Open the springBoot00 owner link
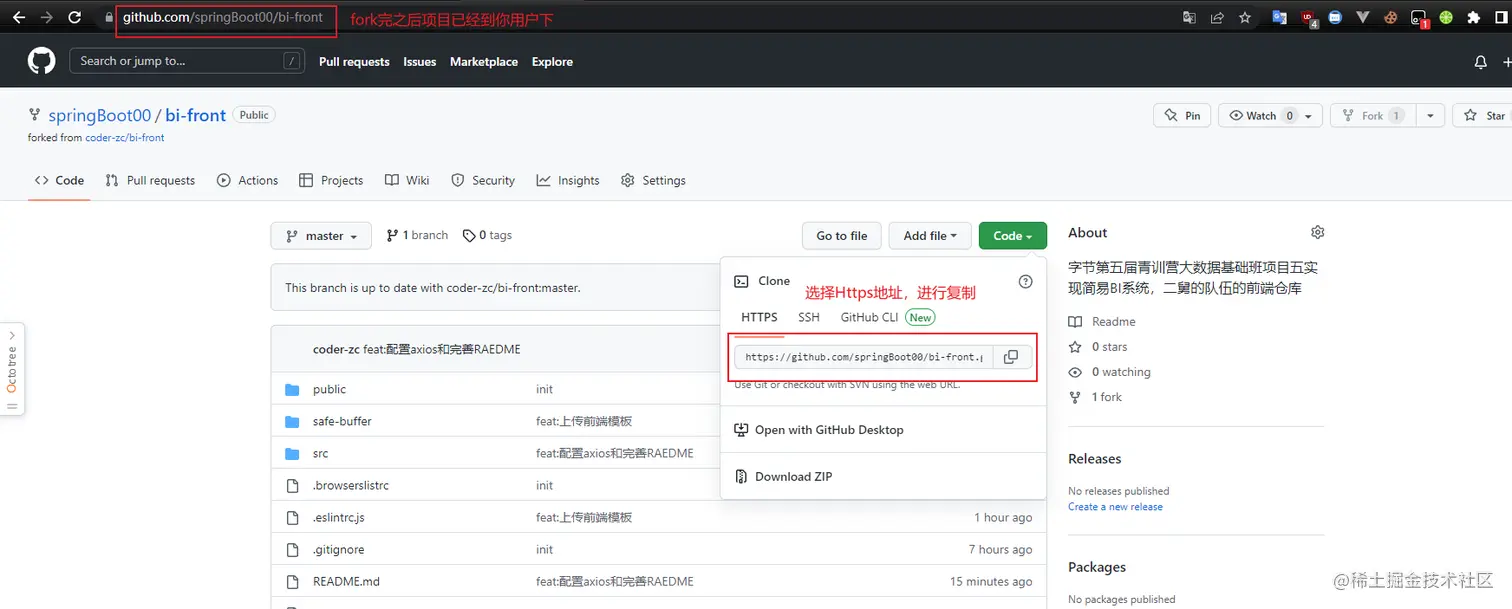 click(x=99, y=115)
